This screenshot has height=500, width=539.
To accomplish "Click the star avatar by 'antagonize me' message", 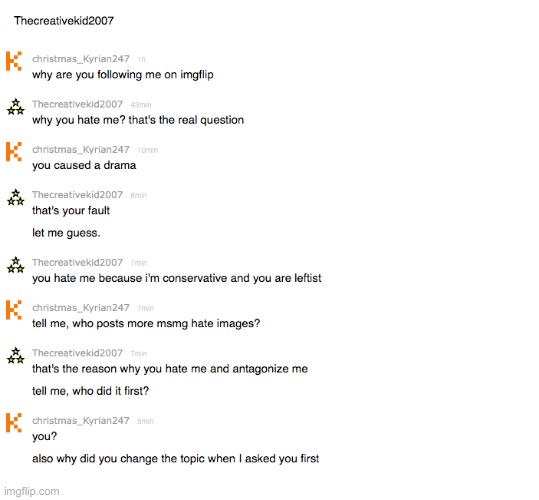I will point(15,355).
